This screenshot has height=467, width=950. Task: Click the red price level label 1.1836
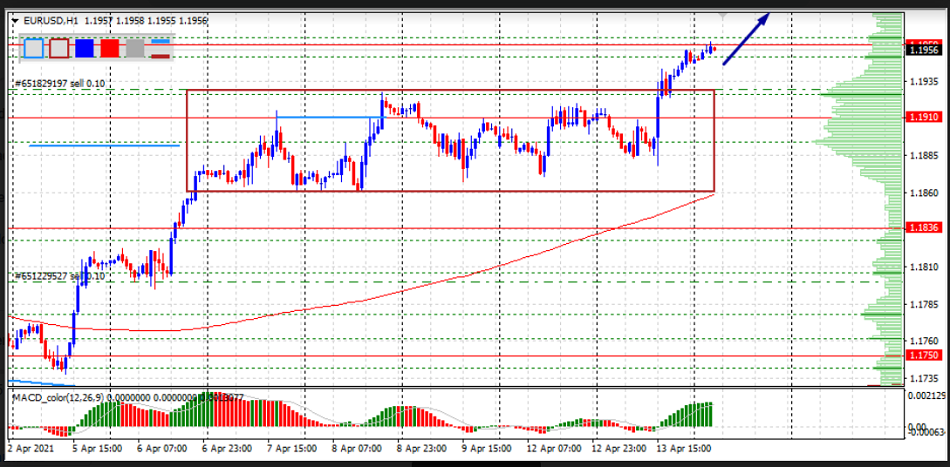(x=923, y=228)
